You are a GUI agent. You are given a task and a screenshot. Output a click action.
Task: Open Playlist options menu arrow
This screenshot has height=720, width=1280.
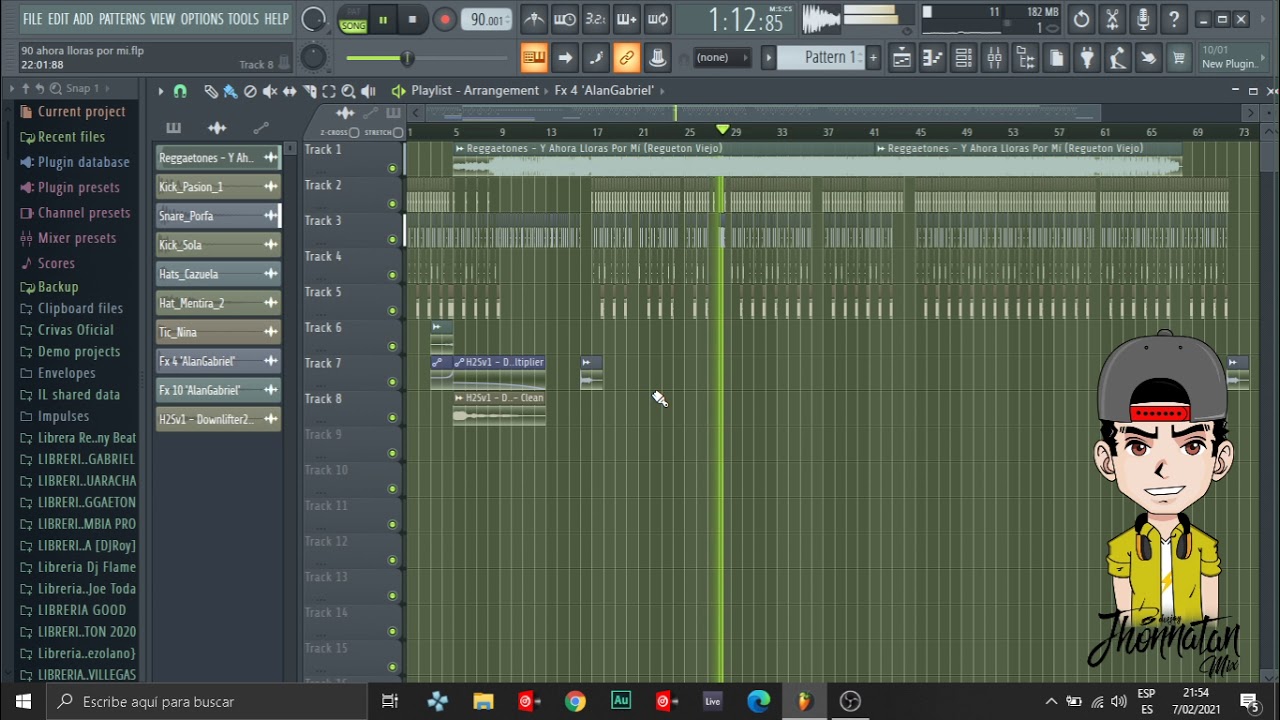coord(160,91)
